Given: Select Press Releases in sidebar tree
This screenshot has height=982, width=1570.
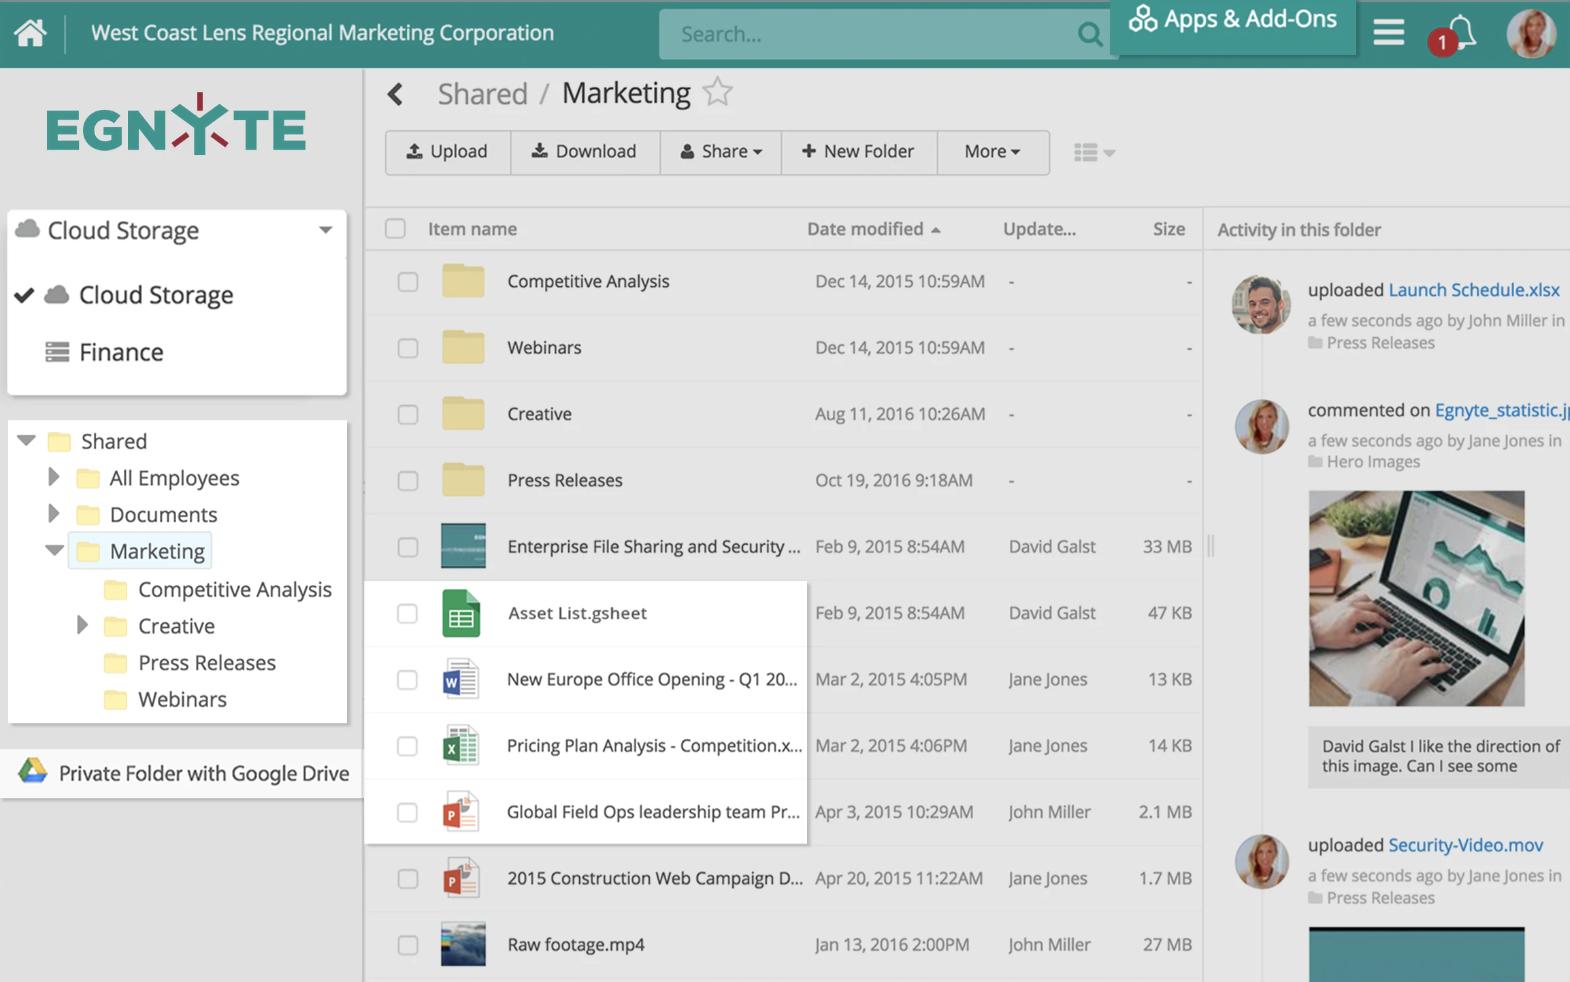Looking at the screenshot, I should [x=207, y=662].
